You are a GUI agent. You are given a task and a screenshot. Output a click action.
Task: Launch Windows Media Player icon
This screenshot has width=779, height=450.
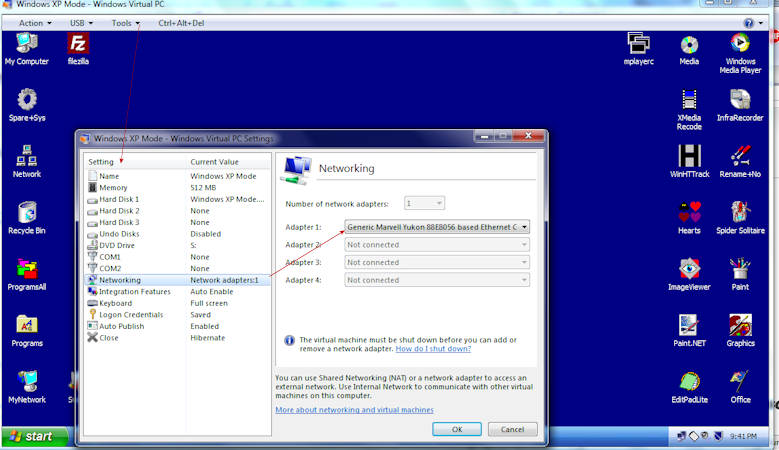(x=740, y=53)
